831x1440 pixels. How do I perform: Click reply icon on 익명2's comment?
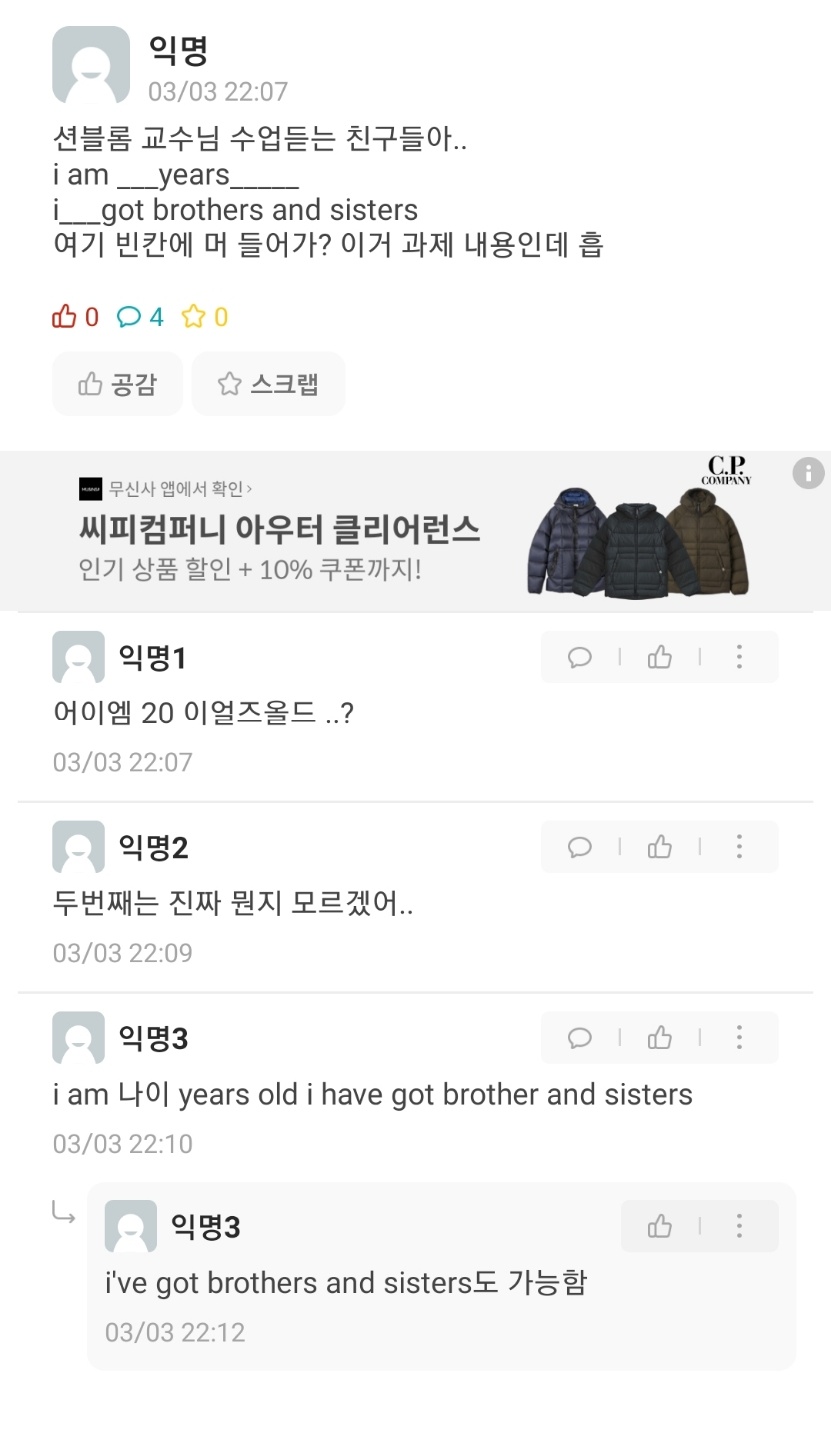580,847
